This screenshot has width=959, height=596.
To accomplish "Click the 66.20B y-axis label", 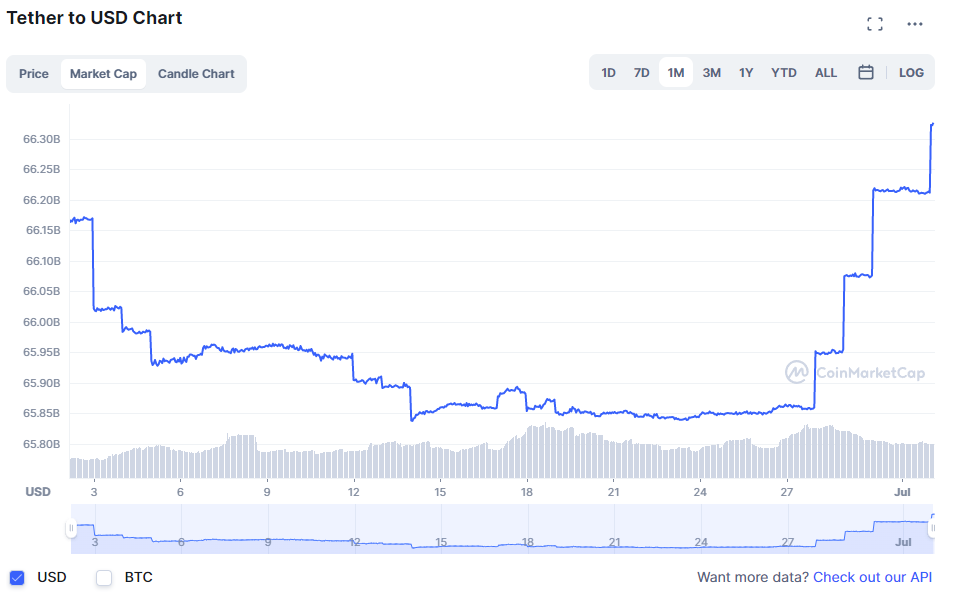I will click(x=42, y=200).
